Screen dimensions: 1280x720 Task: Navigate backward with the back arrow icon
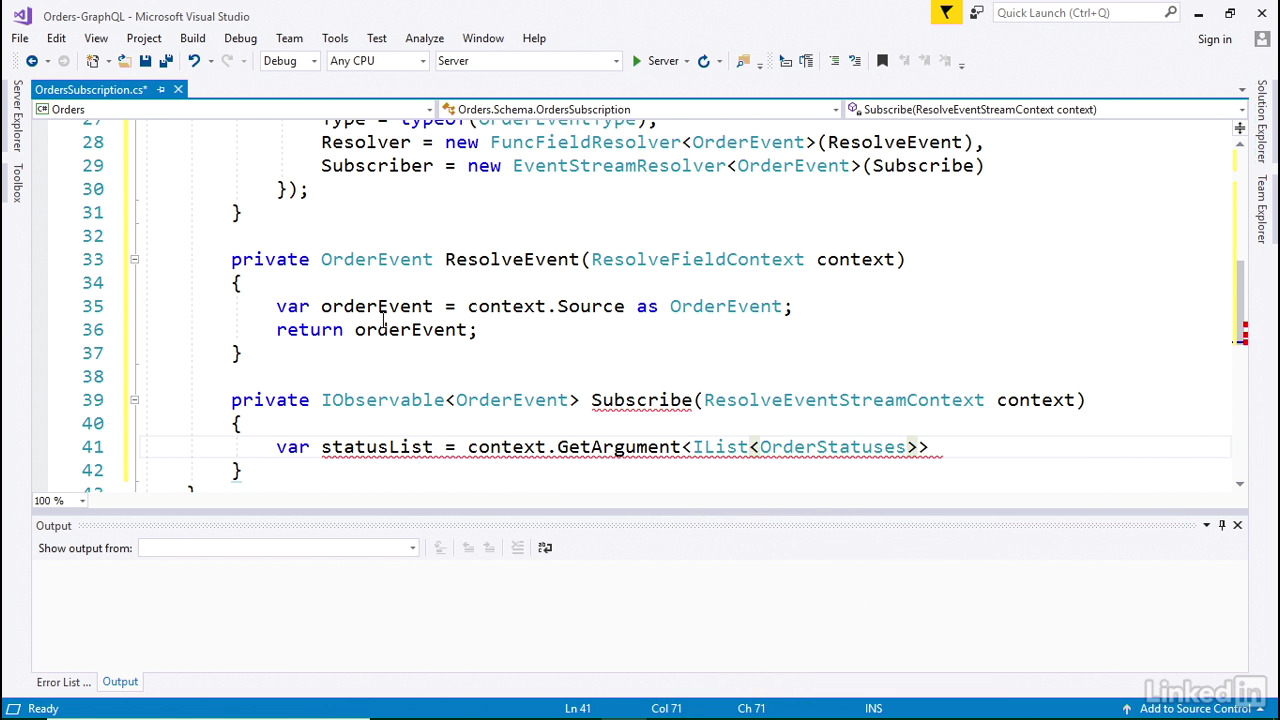point(32,61)
